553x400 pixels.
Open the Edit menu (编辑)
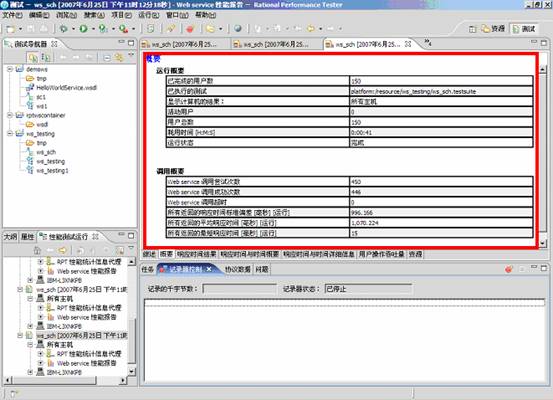tap(39, 15)
